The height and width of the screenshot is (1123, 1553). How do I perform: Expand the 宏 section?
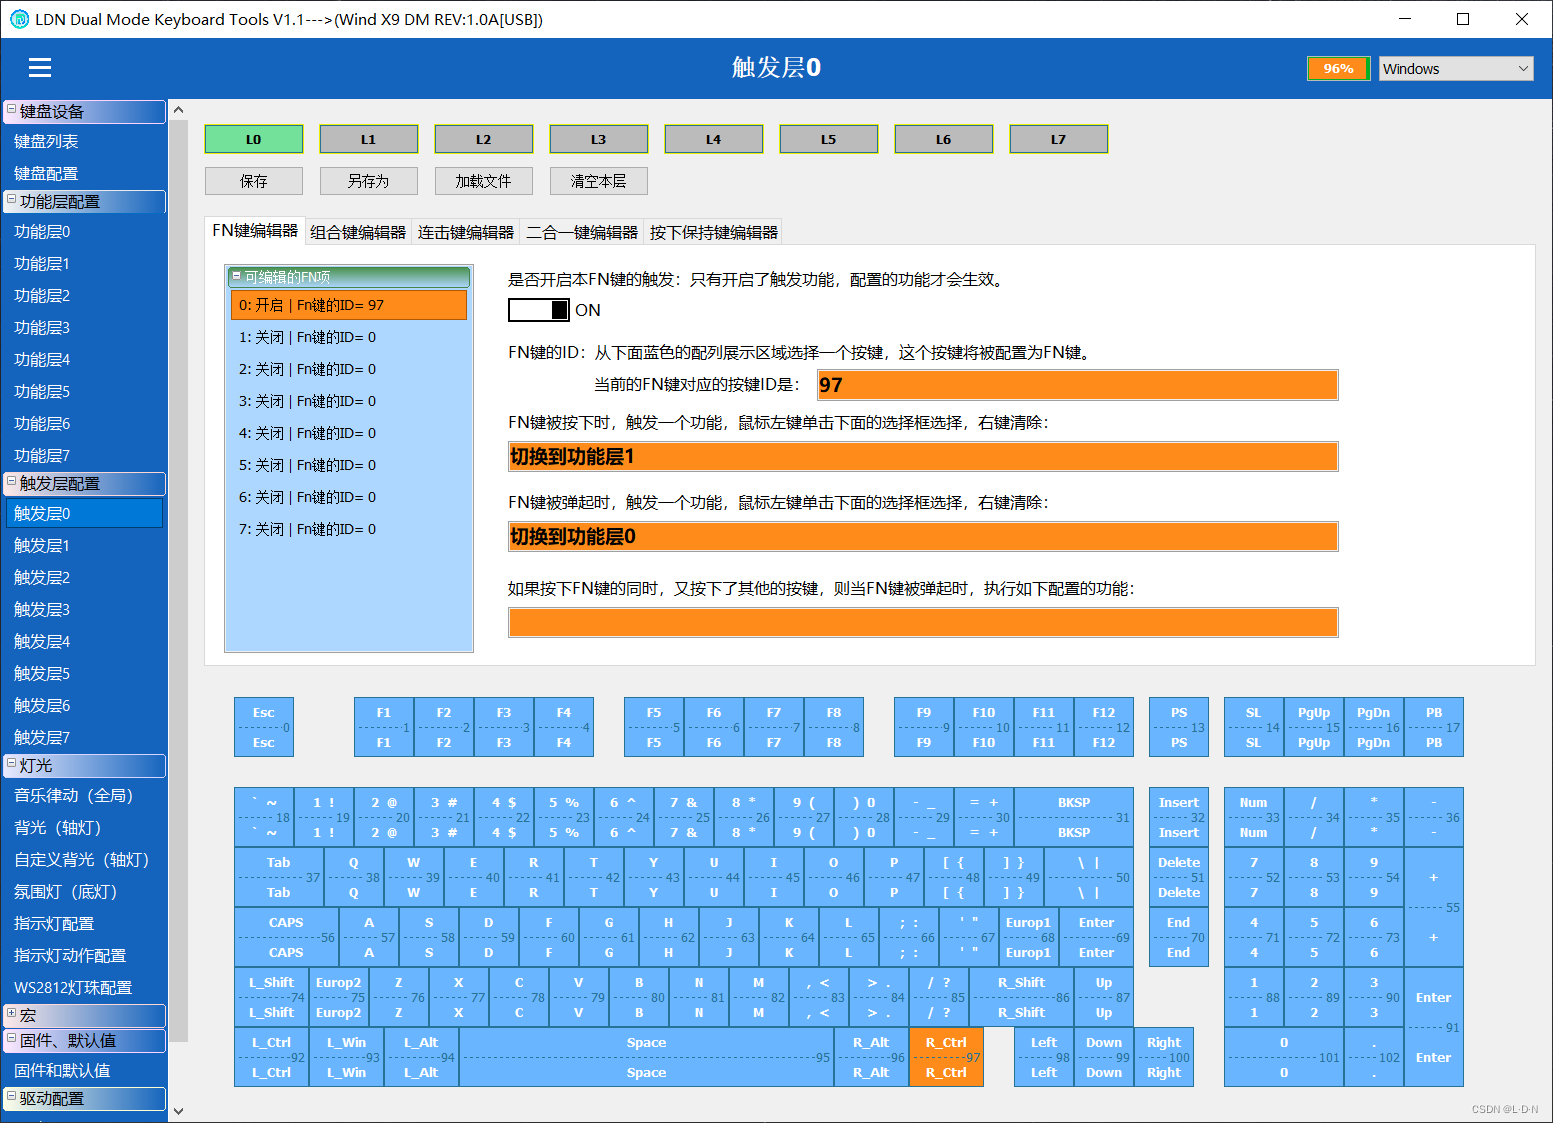pos(11,1014)
